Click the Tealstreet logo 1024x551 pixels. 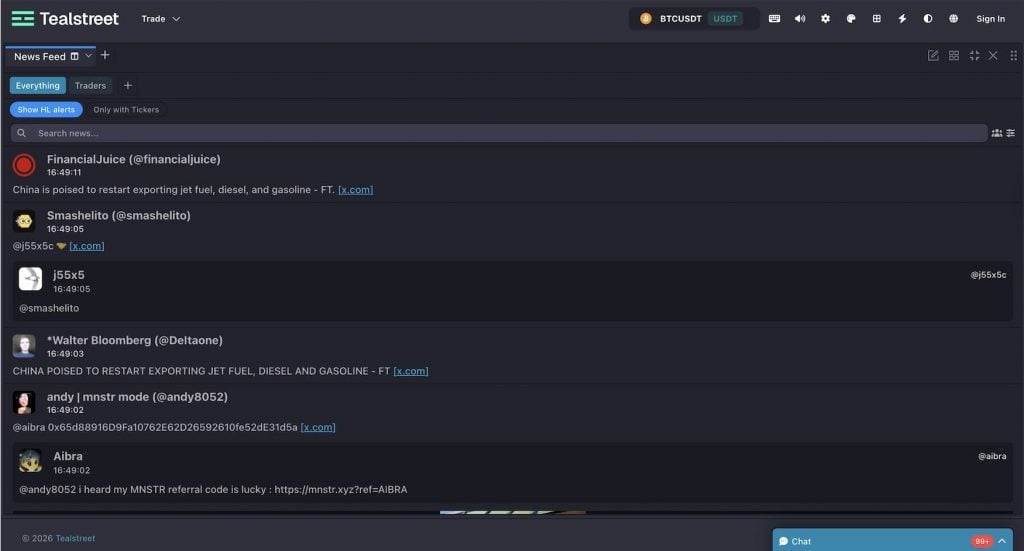tap(65, 18)
